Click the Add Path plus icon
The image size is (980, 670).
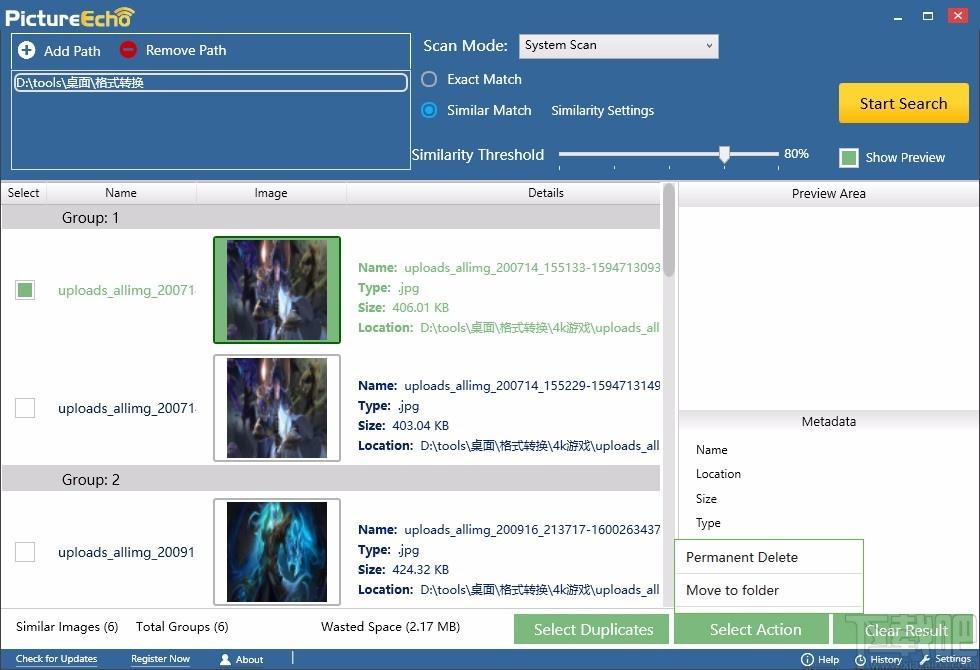[26, 50]
